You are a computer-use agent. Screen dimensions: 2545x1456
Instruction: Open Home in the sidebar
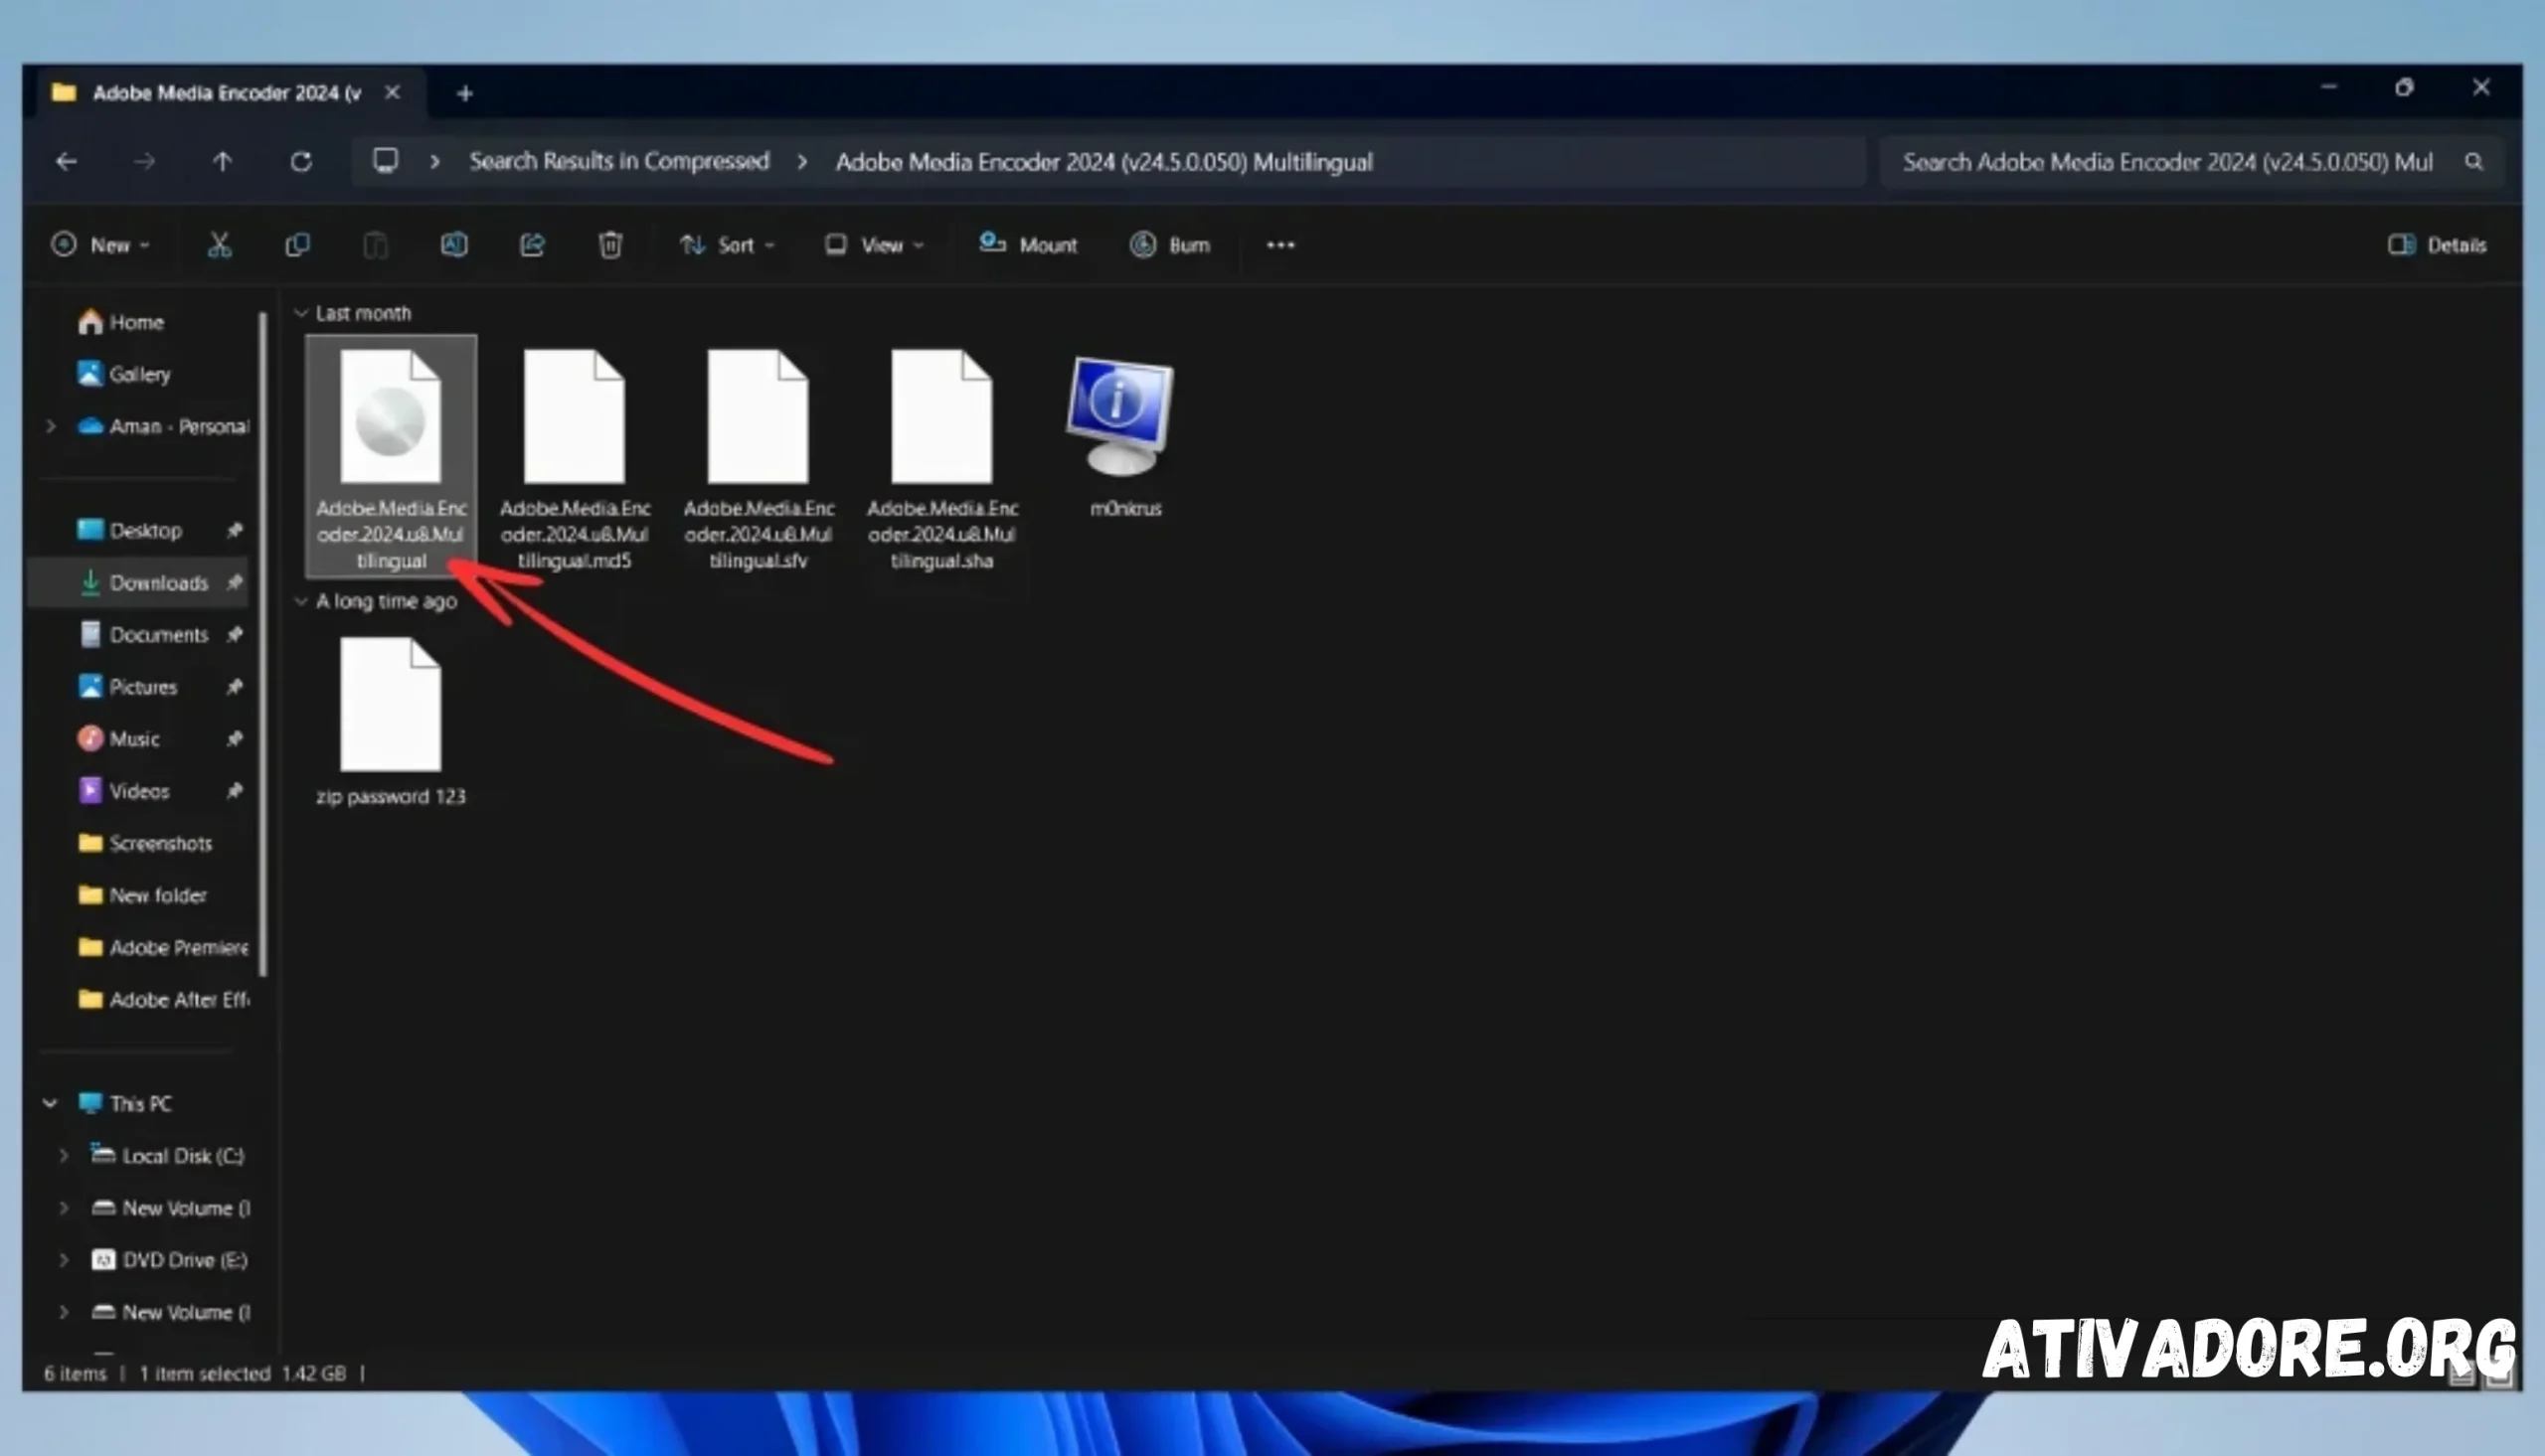[x=121, y=322]
